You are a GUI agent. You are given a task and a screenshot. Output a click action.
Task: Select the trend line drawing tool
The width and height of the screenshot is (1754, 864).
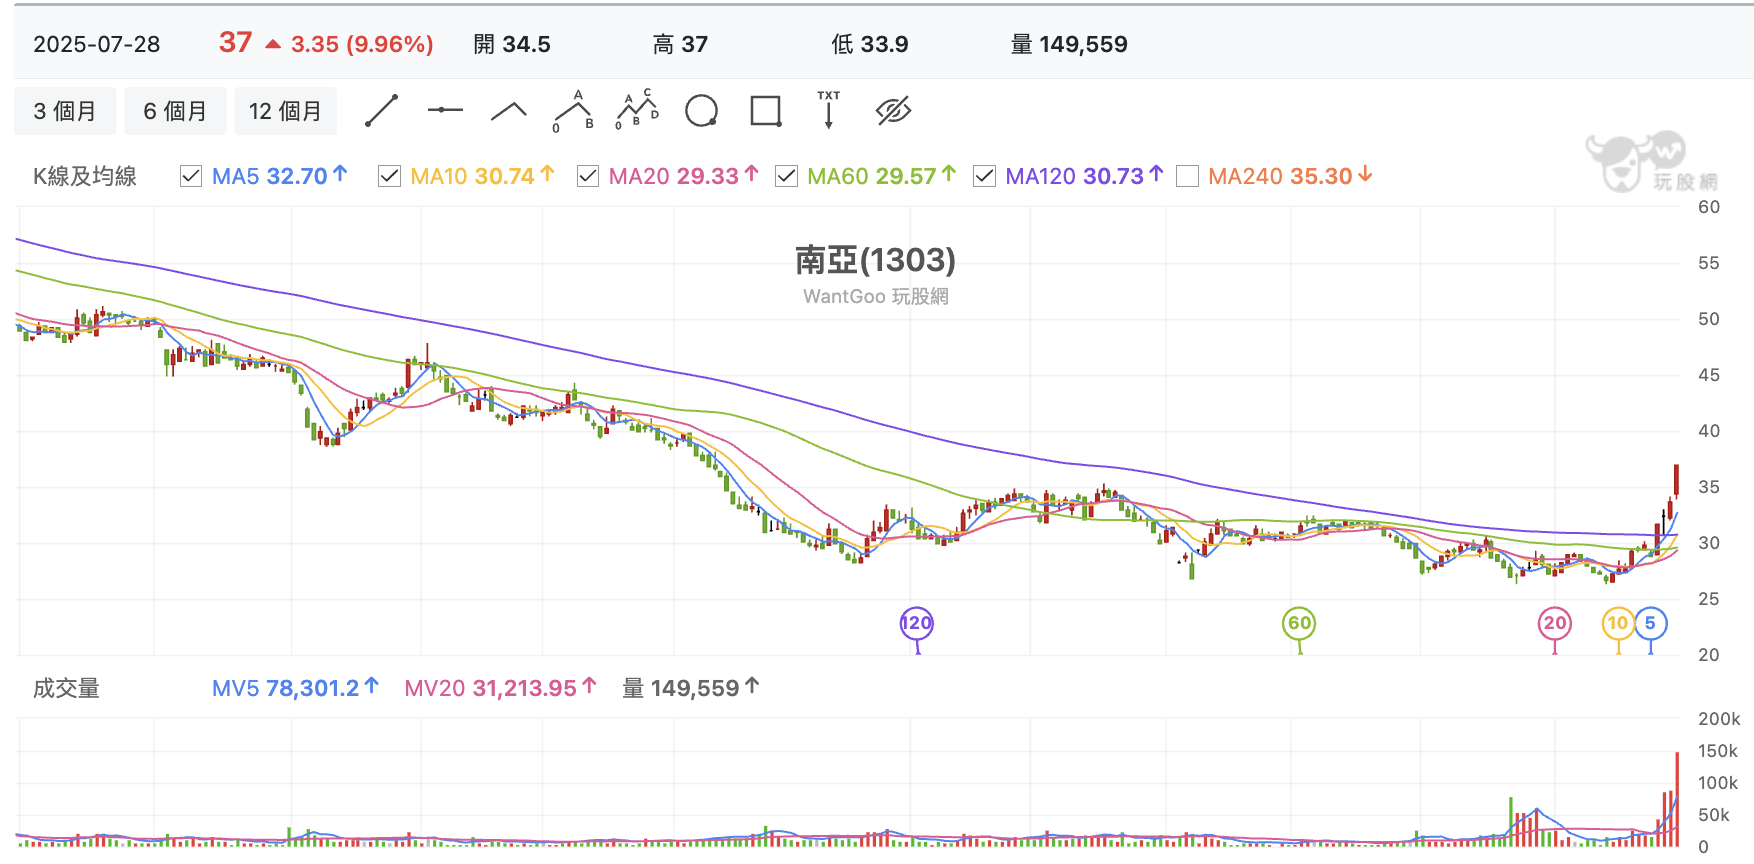pos(381,111)
